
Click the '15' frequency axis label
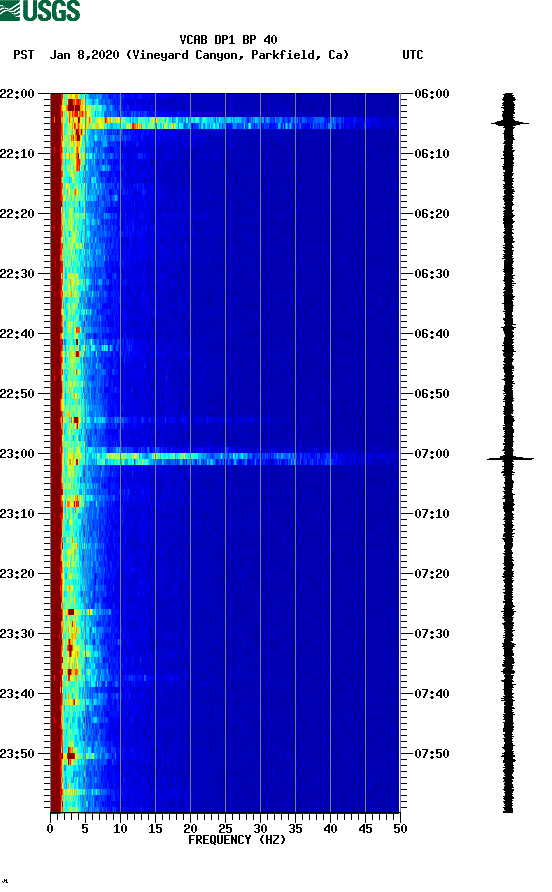click(x=155, y=829)
